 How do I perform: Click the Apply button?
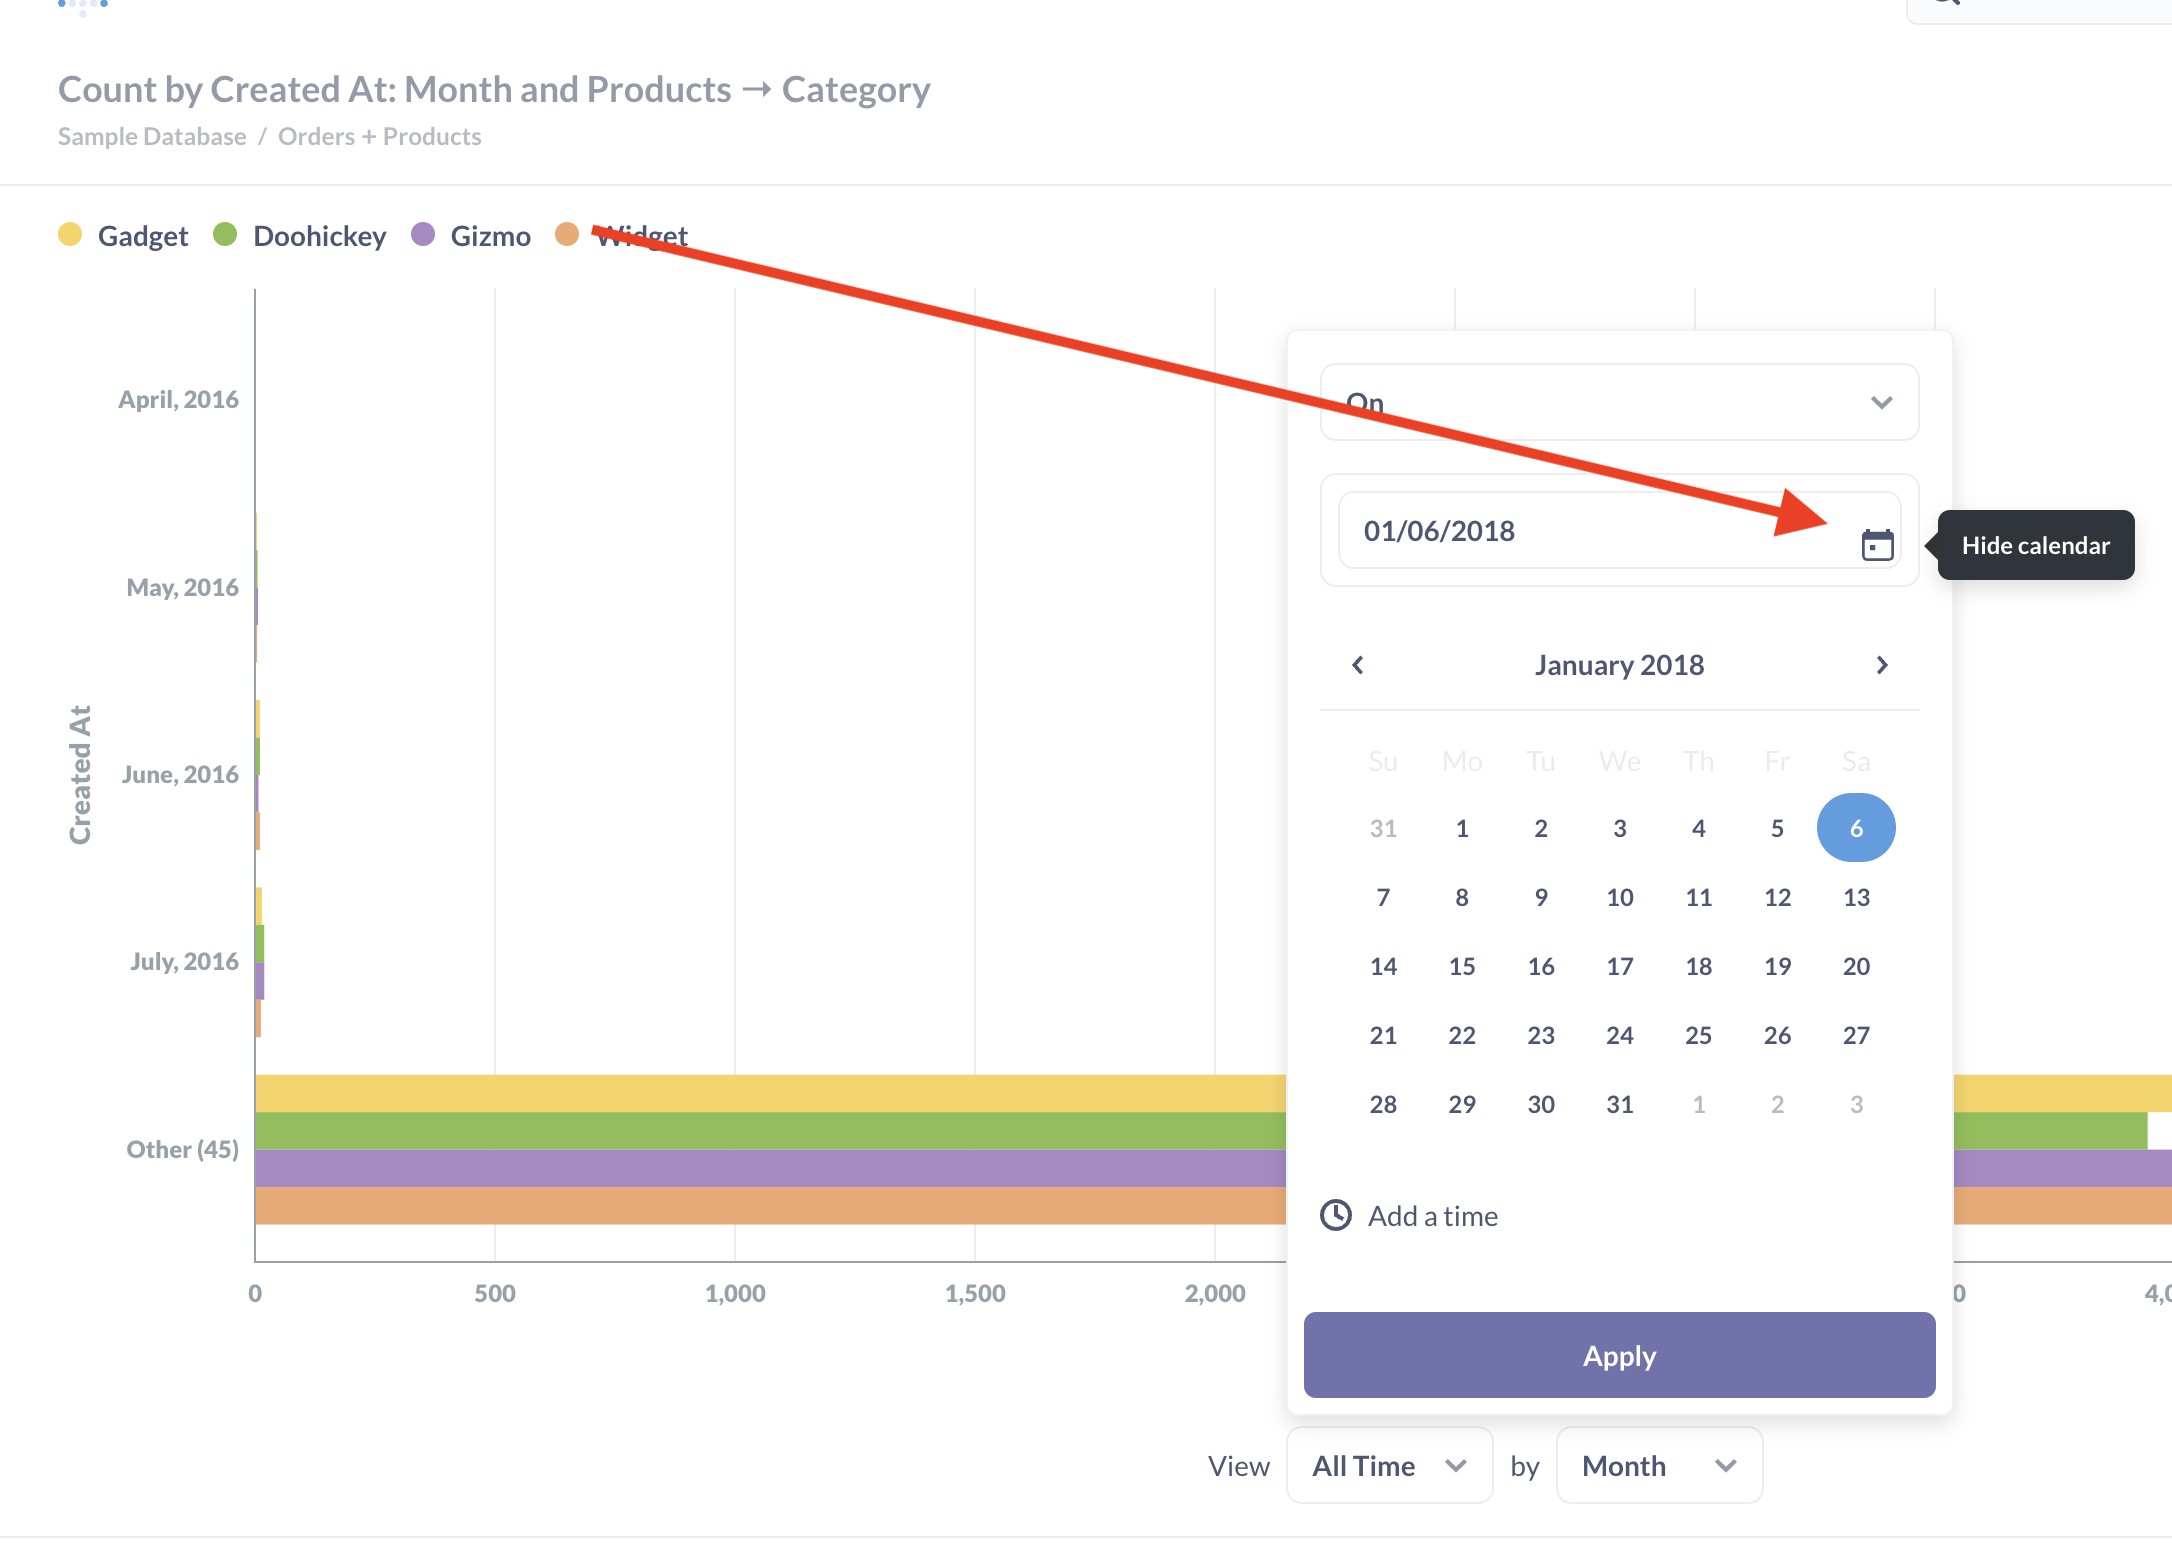(x=1618, y=1355)
